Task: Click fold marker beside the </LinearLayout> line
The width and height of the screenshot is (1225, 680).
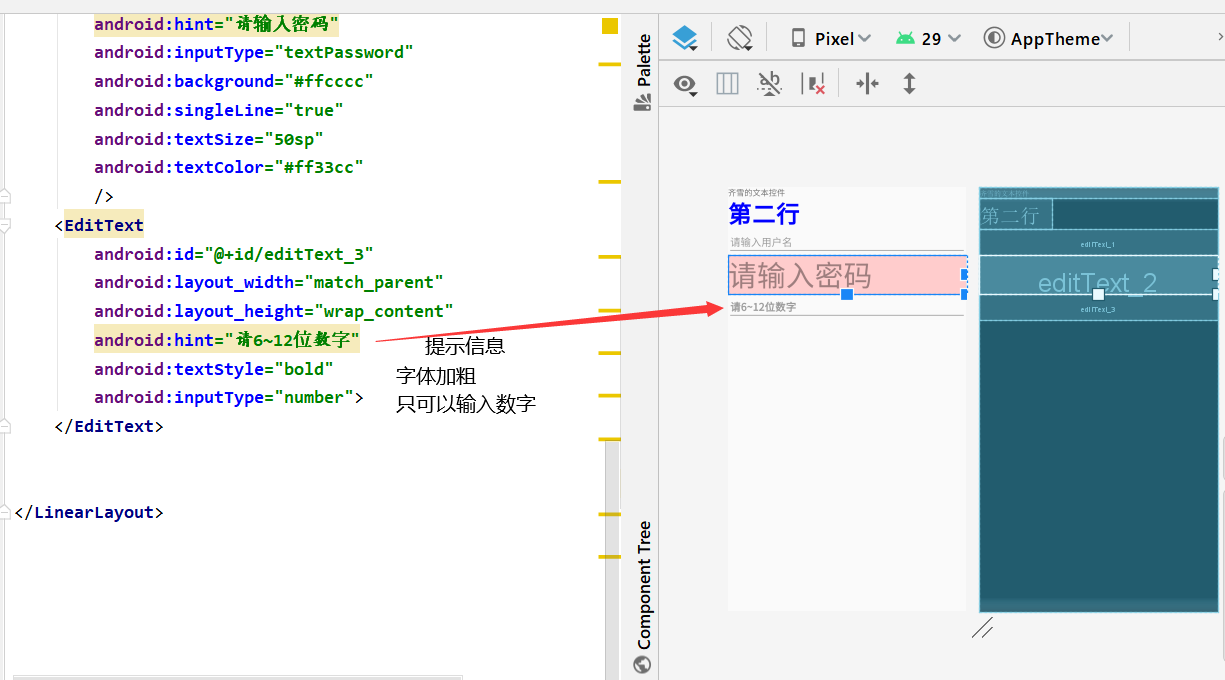Action: pyautogui.click(x=5, y=512)
